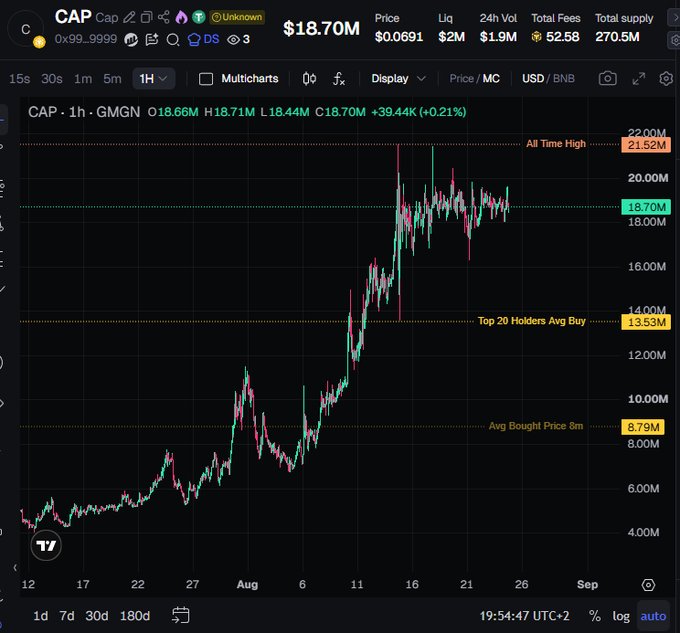Click the CAP token avatar circle
Image resolution: width=680 pixels, height=633 pixels.
tap(26, 29)
